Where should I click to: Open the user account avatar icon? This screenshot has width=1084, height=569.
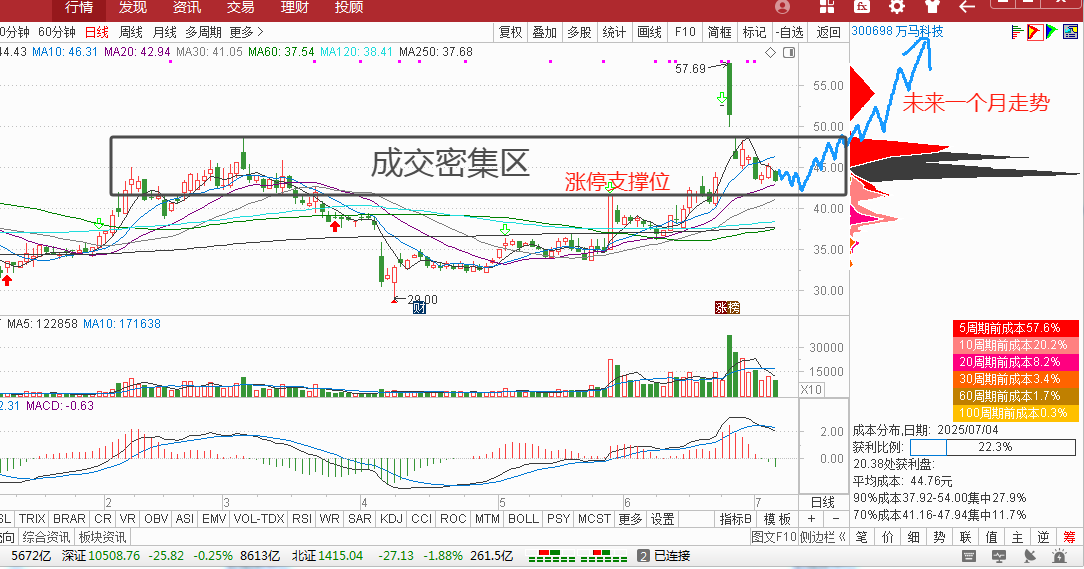point(782,7)
